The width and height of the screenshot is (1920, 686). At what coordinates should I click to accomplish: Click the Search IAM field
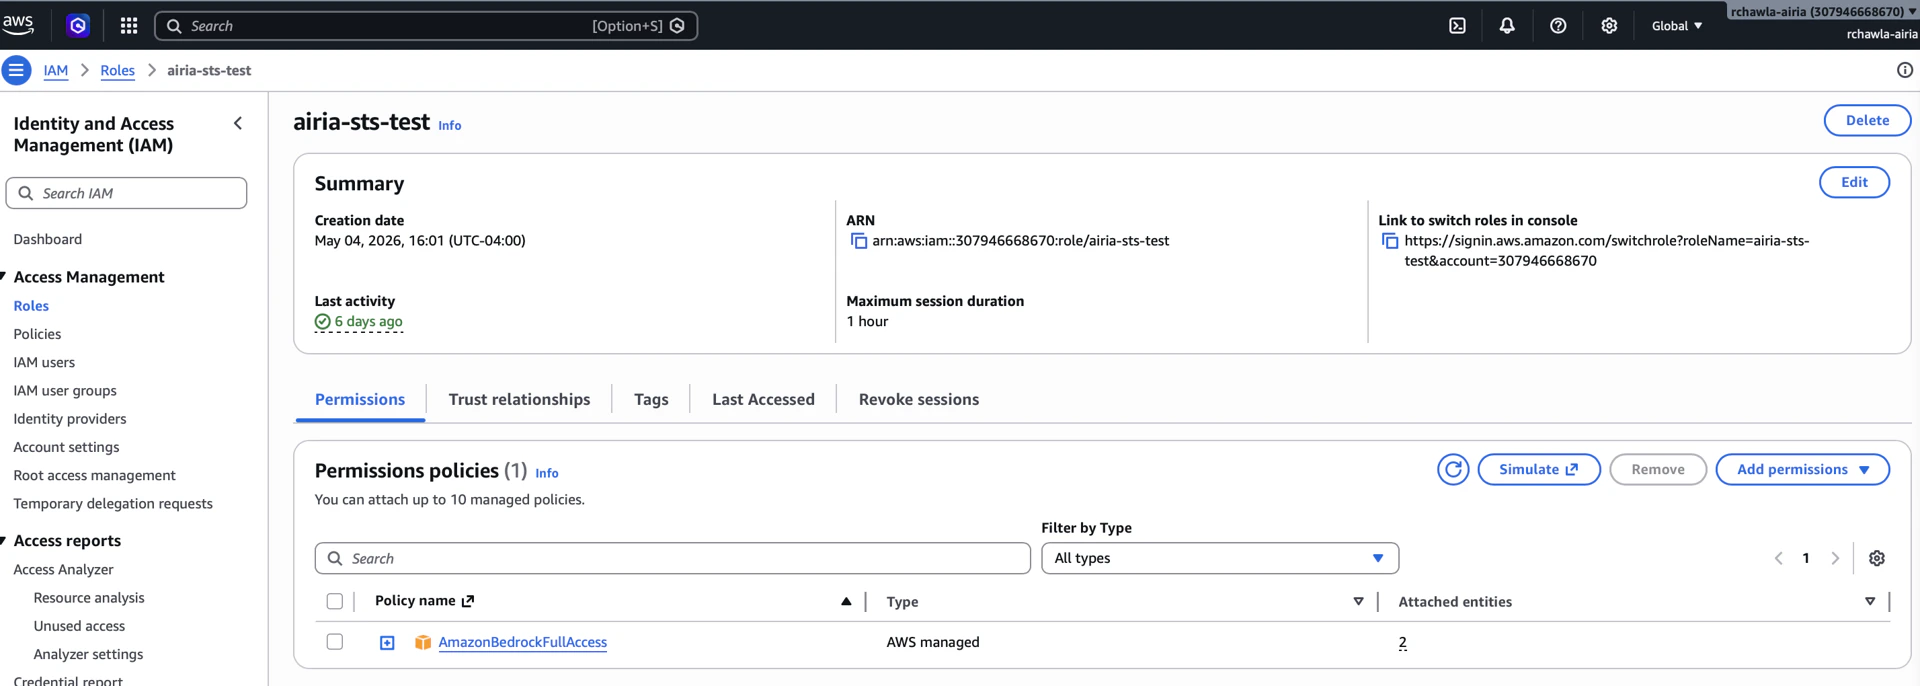126,193
